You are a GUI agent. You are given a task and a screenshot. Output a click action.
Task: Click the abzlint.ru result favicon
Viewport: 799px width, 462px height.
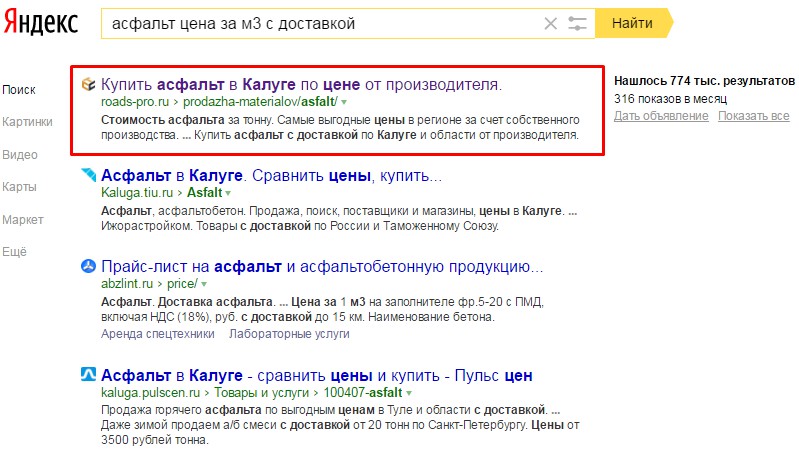89,266
